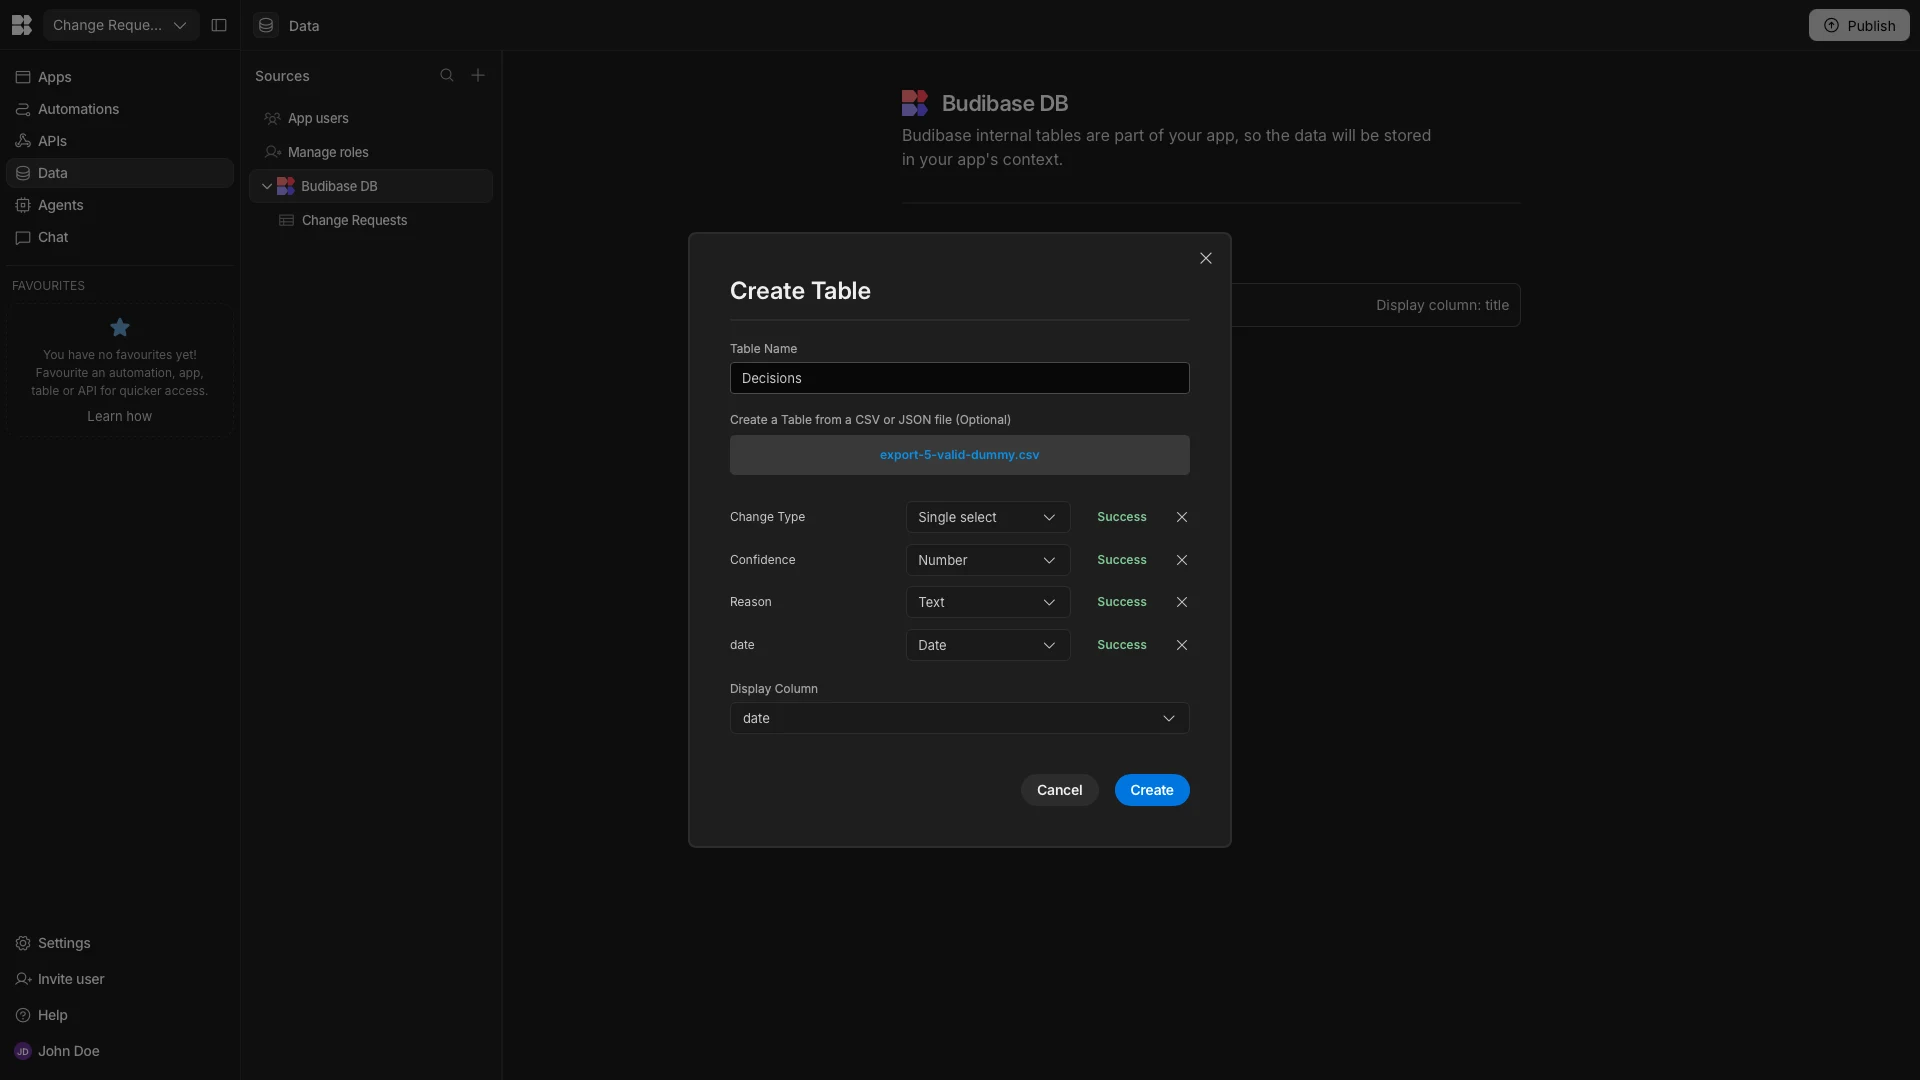This screenshot has height=1080, width=1920.
Task: Select Data in sidebar
Action: (120, 173)
